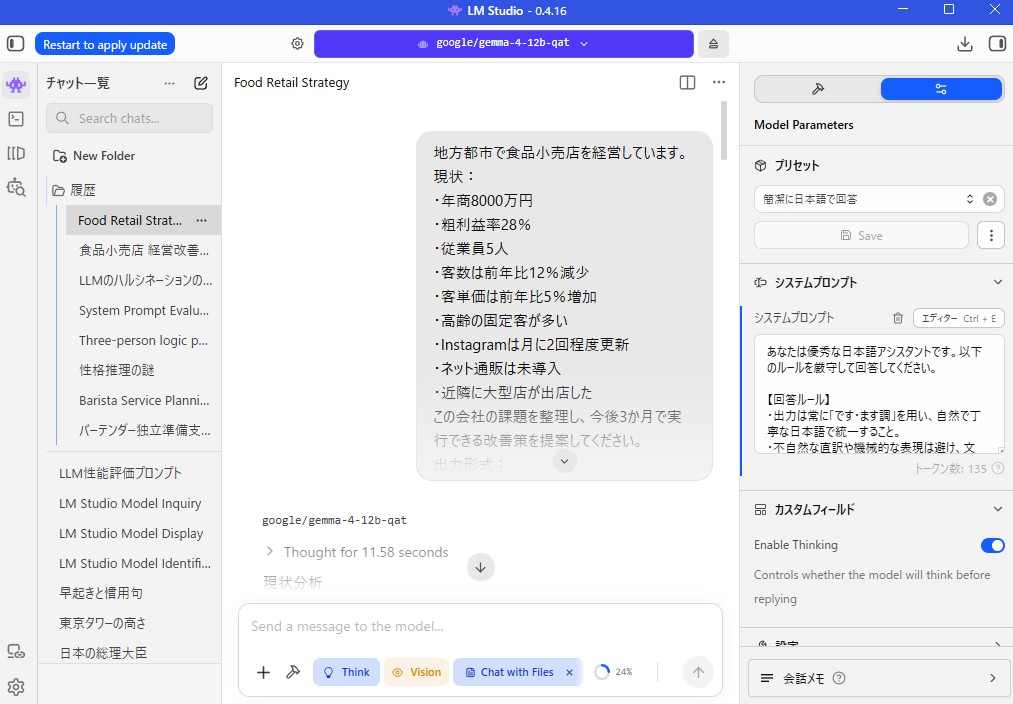Toggle right sidebar panel icon
1013x704 pixels.
997,44
